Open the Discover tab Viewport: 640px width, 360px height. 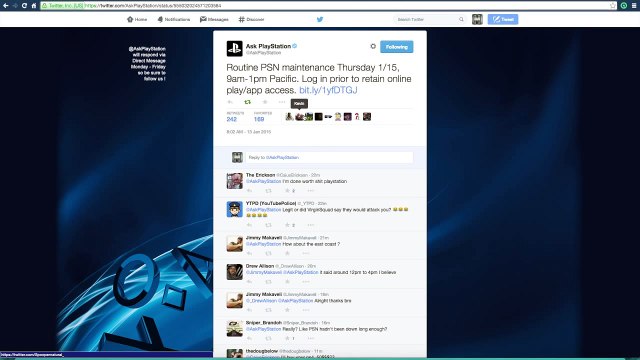[x=251, y=19]
